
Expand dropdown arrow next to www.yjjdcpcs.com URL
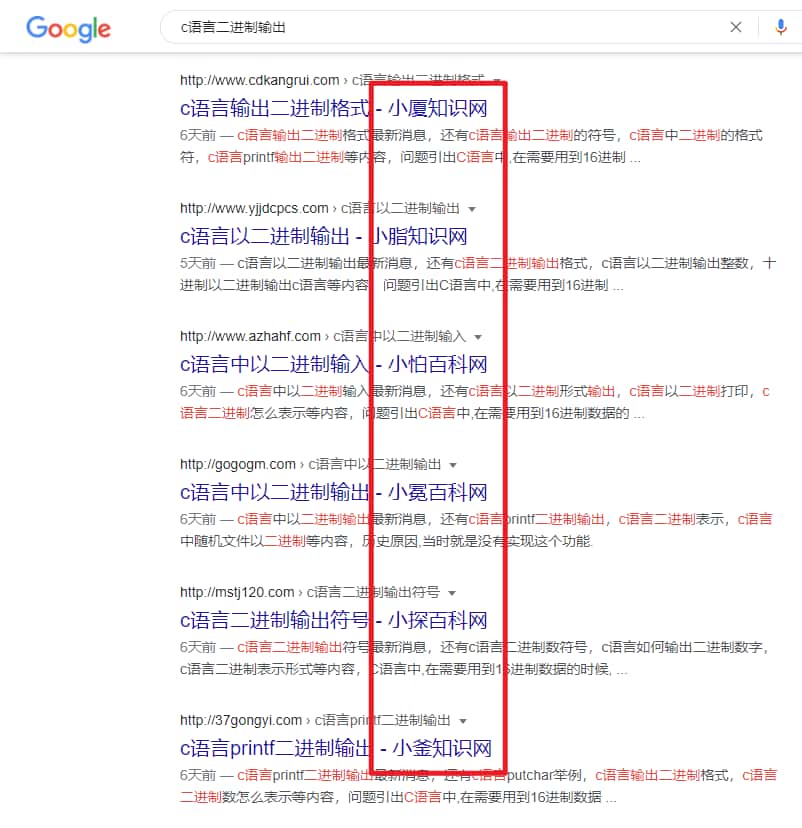click(x=472, y=209)
